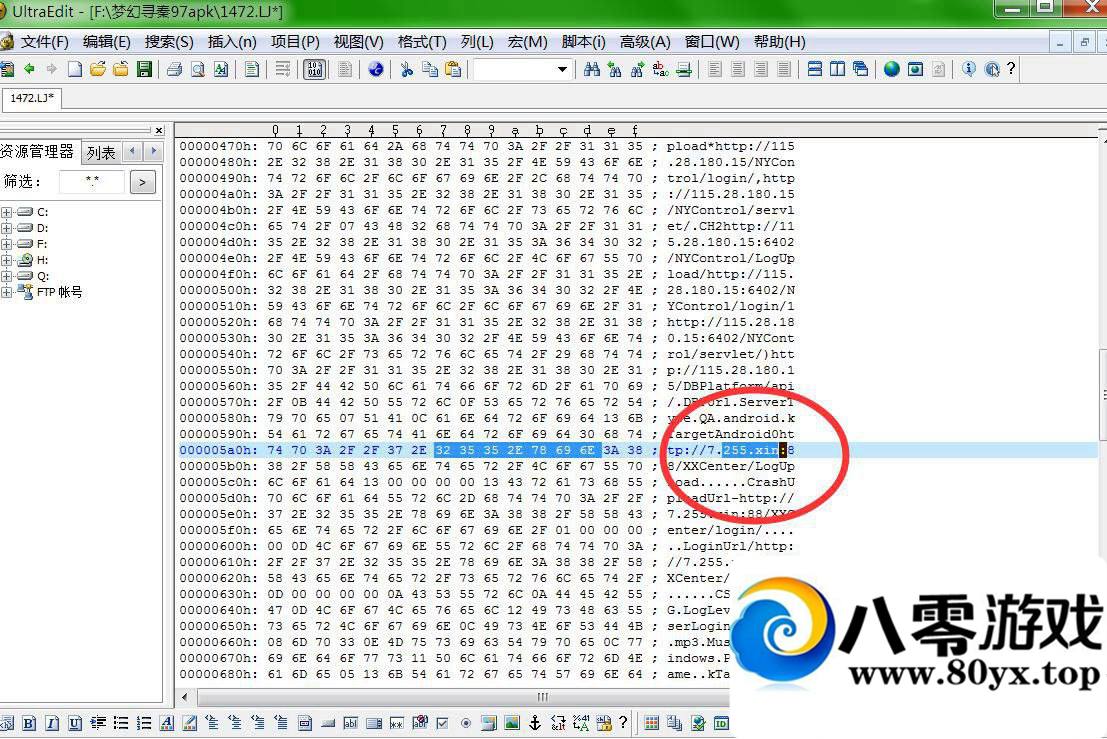Toggle Hex mode with the 10/010 icon

point(315,69)
